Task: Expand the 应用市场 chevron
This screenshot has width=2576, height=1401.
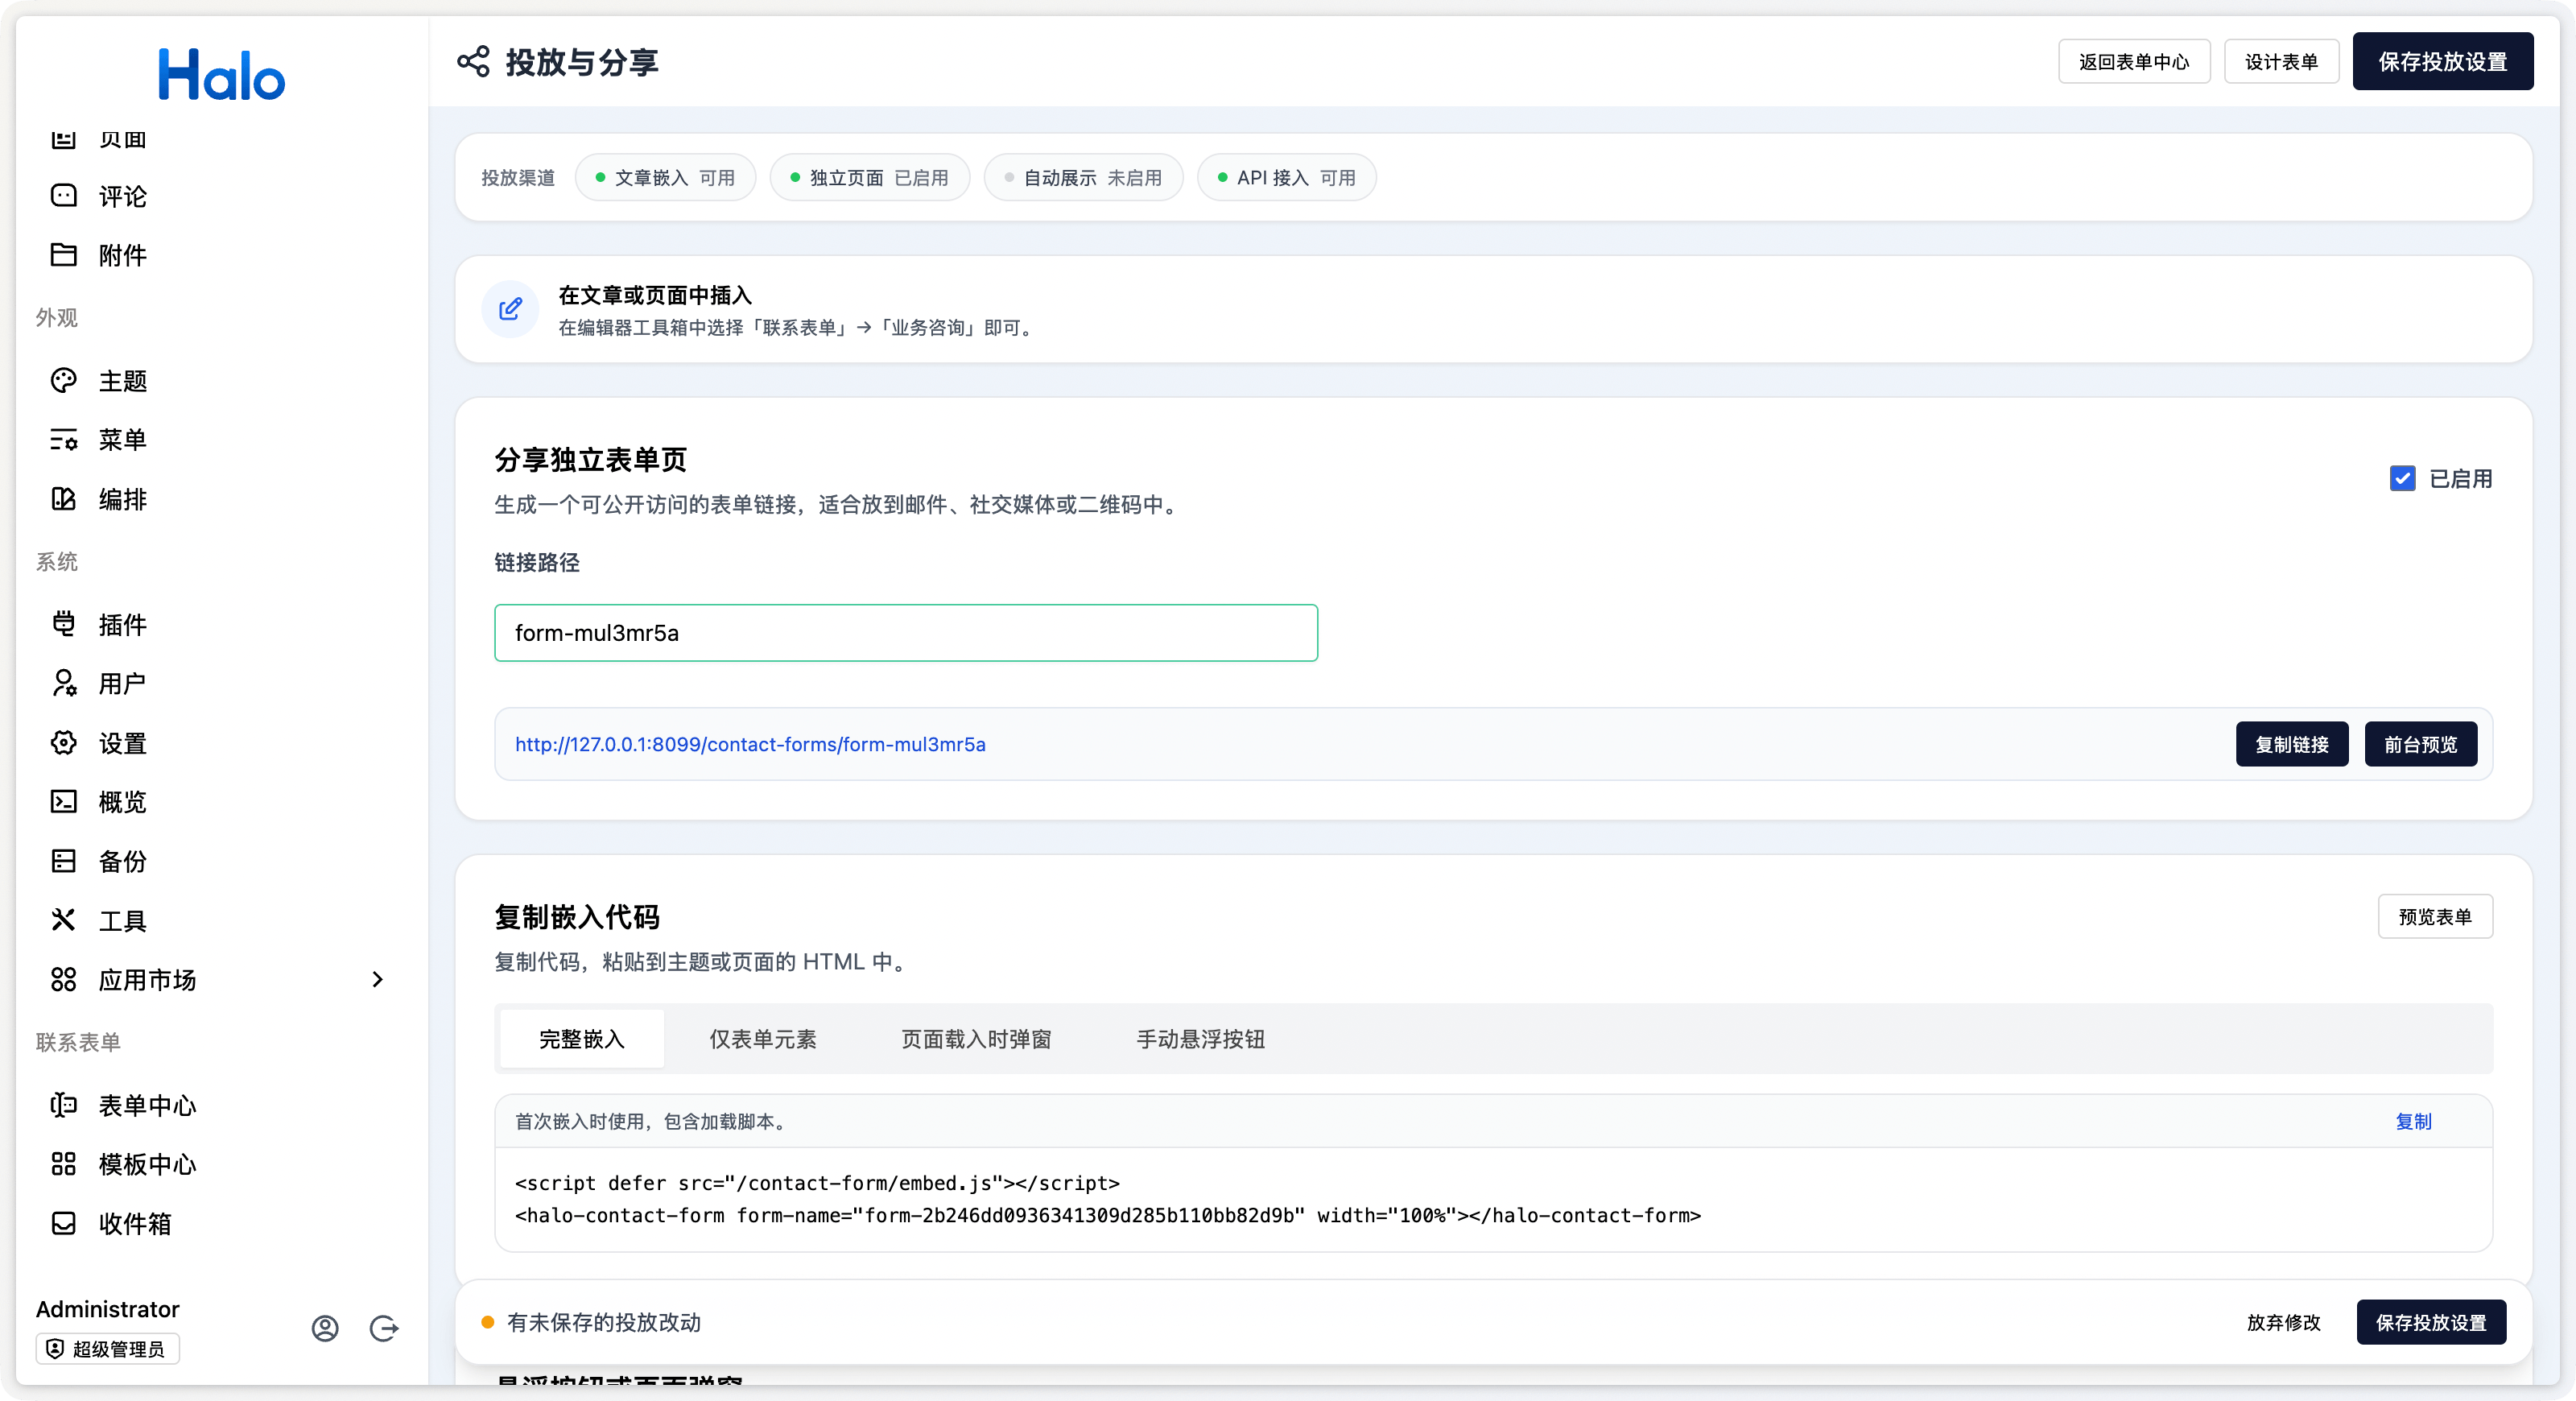Action: pos(377,980)
